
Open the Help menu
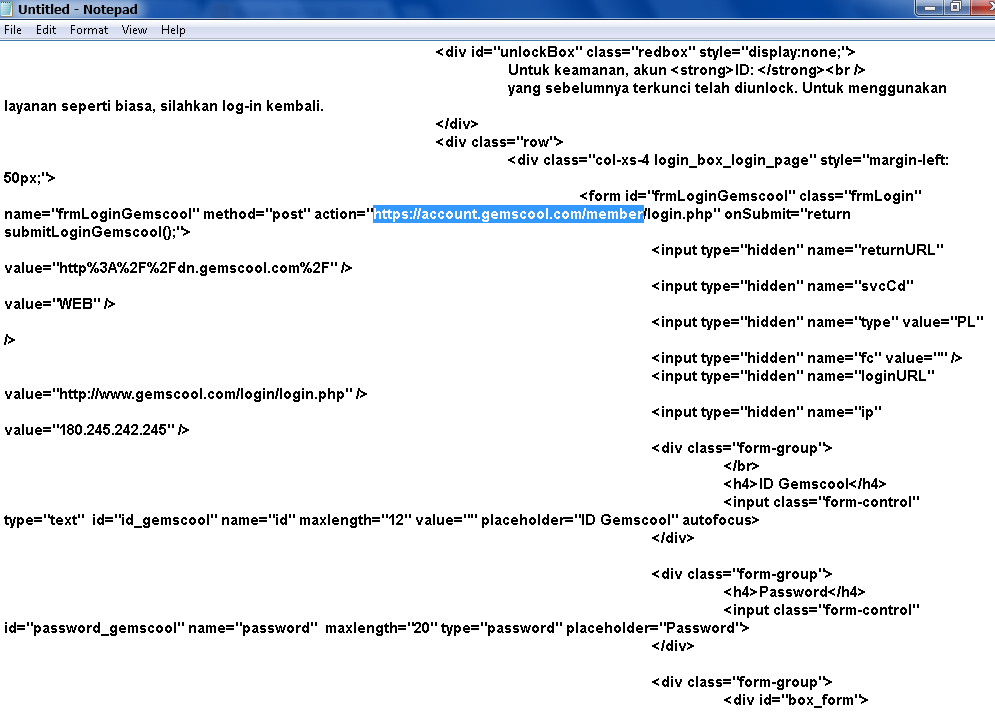coord(173,30)
